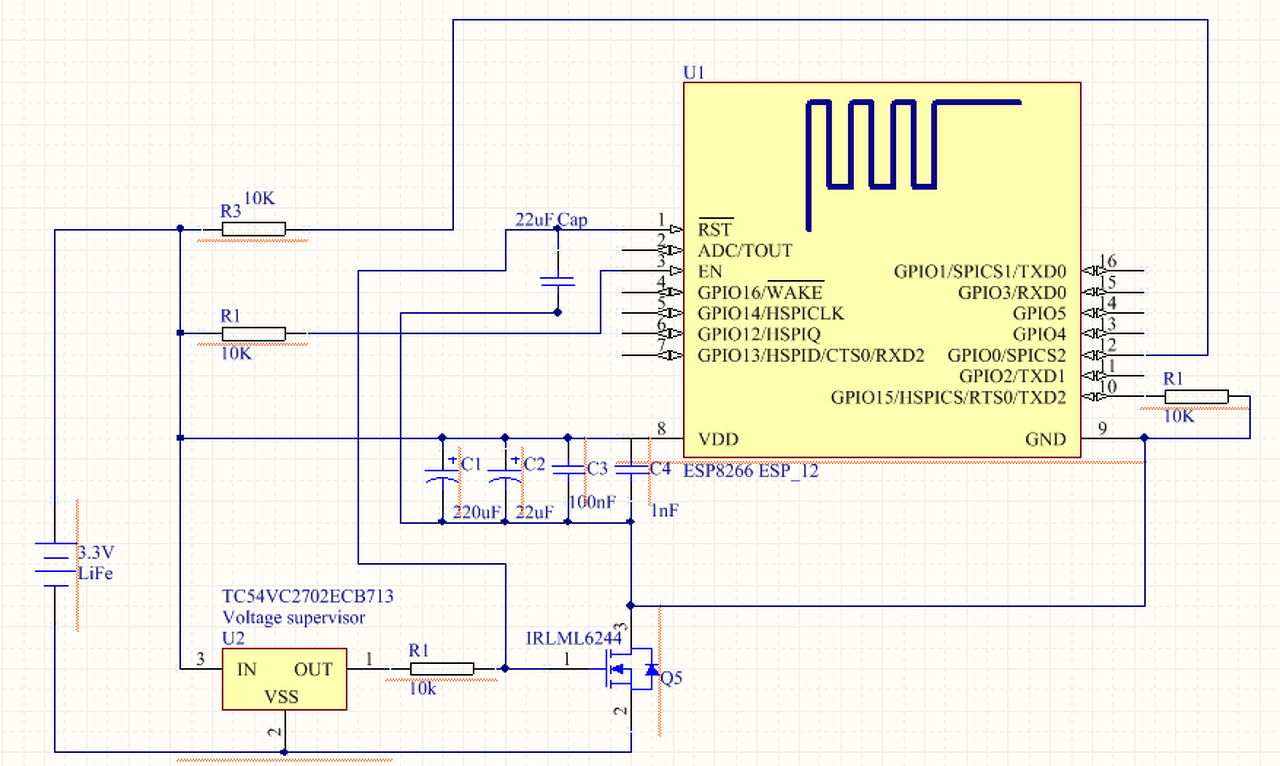The height and width of the screenshot is (766, 1280).
Task: Click the GPIO13/HSPID/CTS0/RXD2 pin label
Action: tap(811, 355)
